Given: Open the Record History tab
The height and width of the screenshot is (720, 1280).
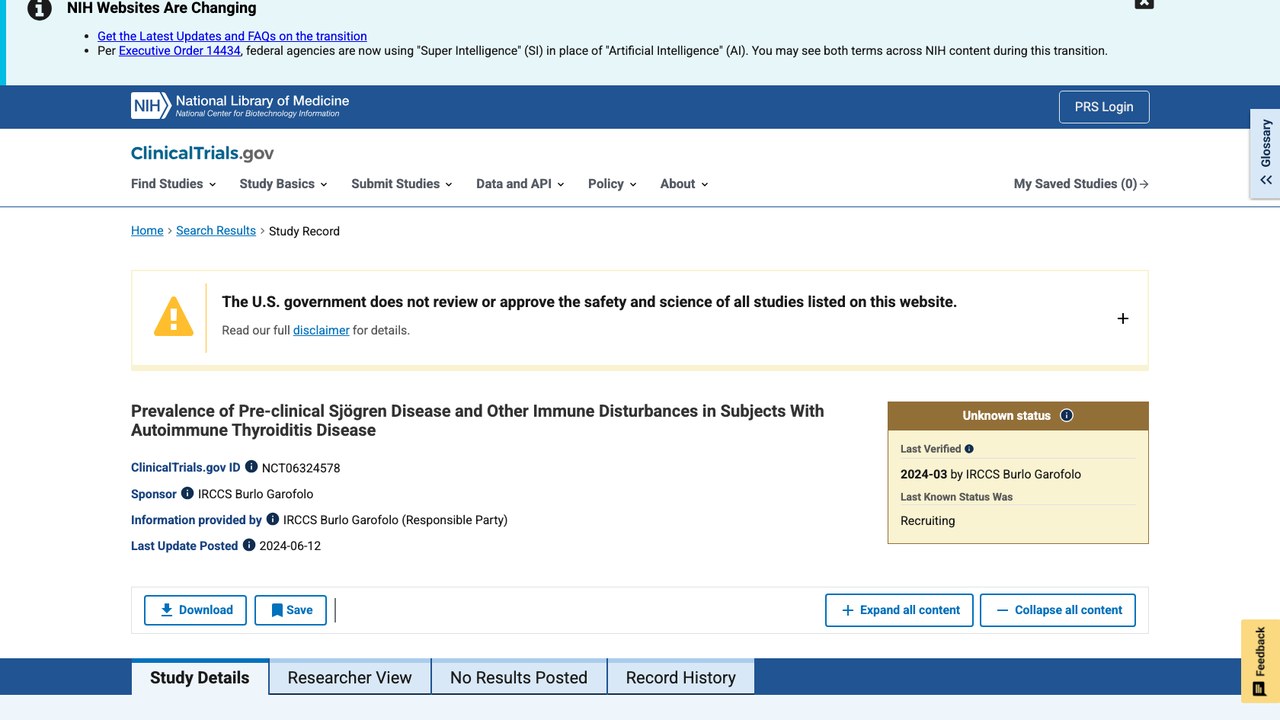Looking at the screenshot, I should coord(681,677).
